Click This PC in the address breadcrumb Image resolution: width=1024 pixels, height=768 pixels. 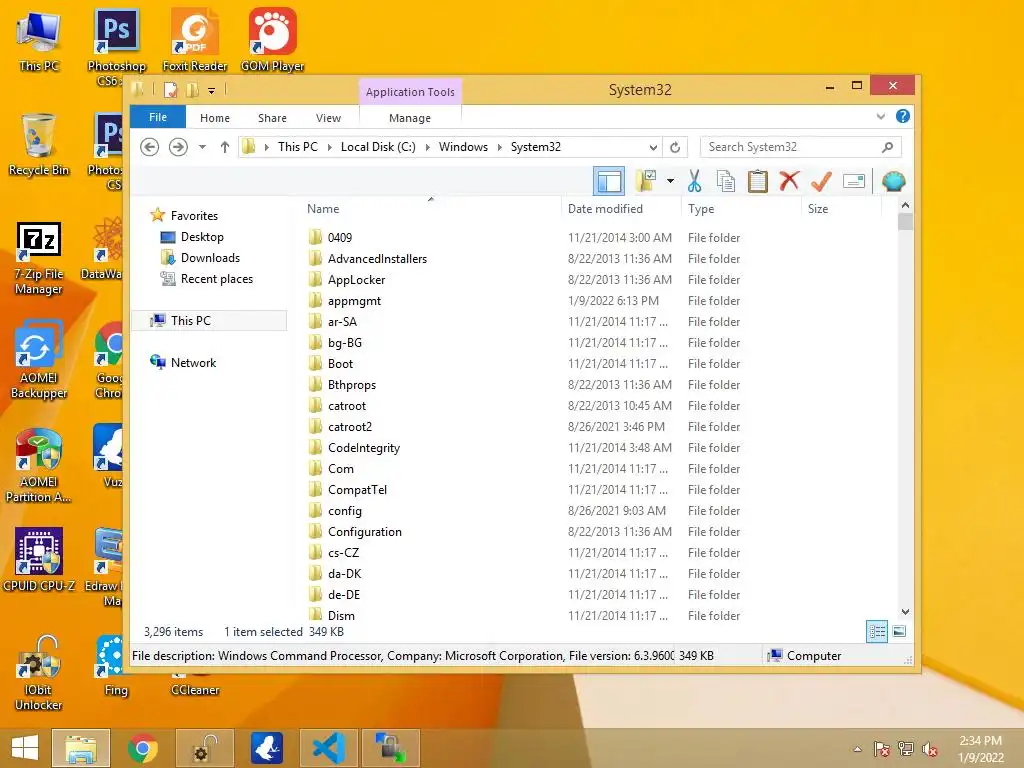tap(298, 147)
